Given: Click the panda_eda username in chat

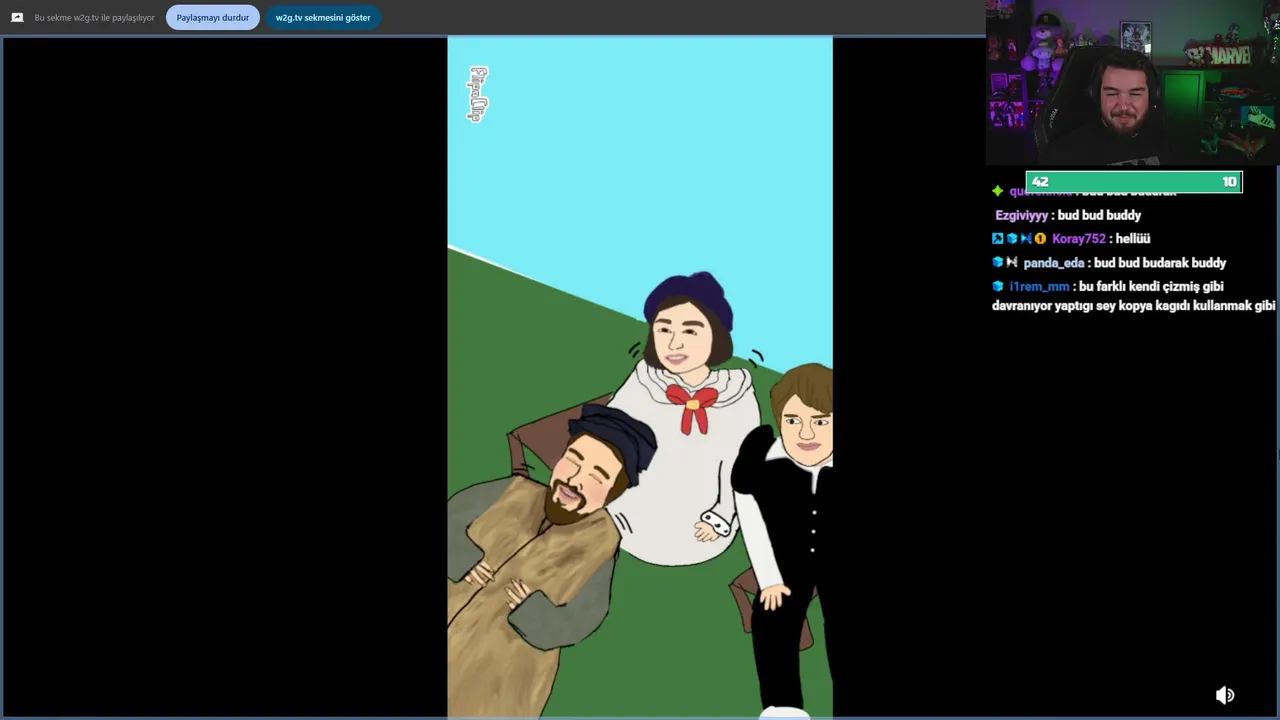Looking at the screenshot, I should tap(1054, 263).
